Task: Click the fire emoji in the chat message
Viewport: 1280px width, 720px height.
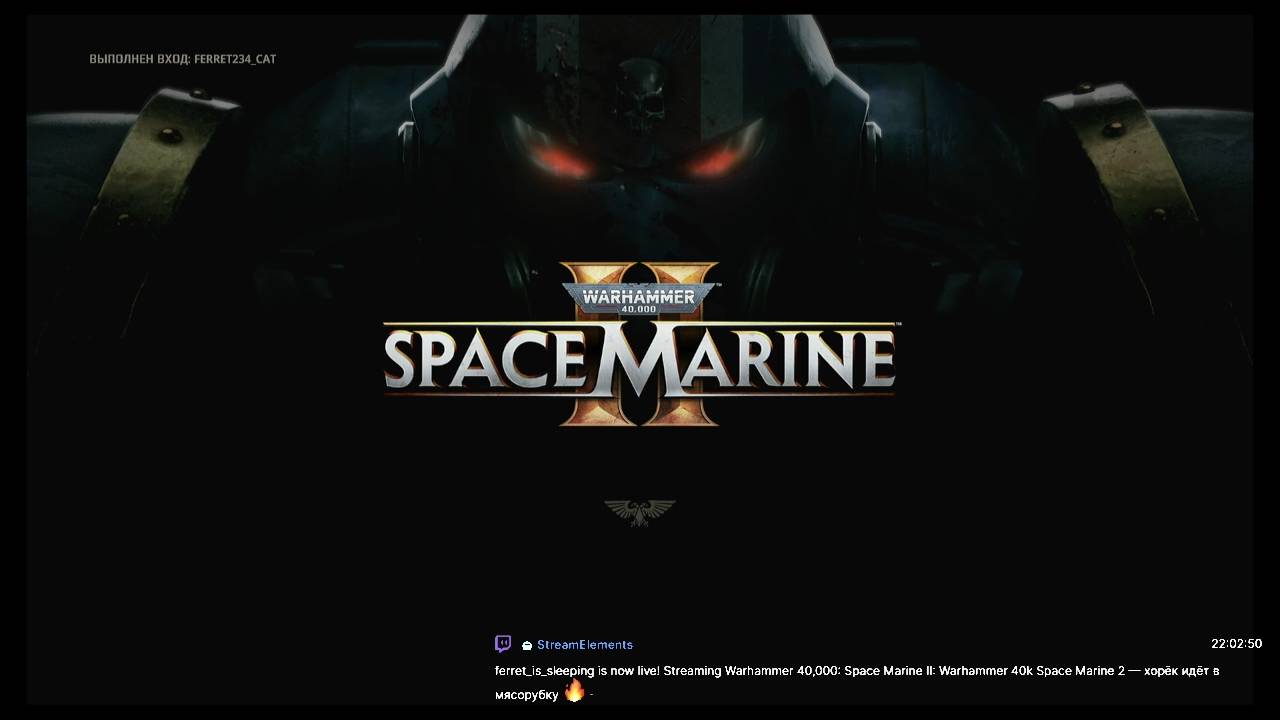Action: pyautogui.click(x=574, y=690)
